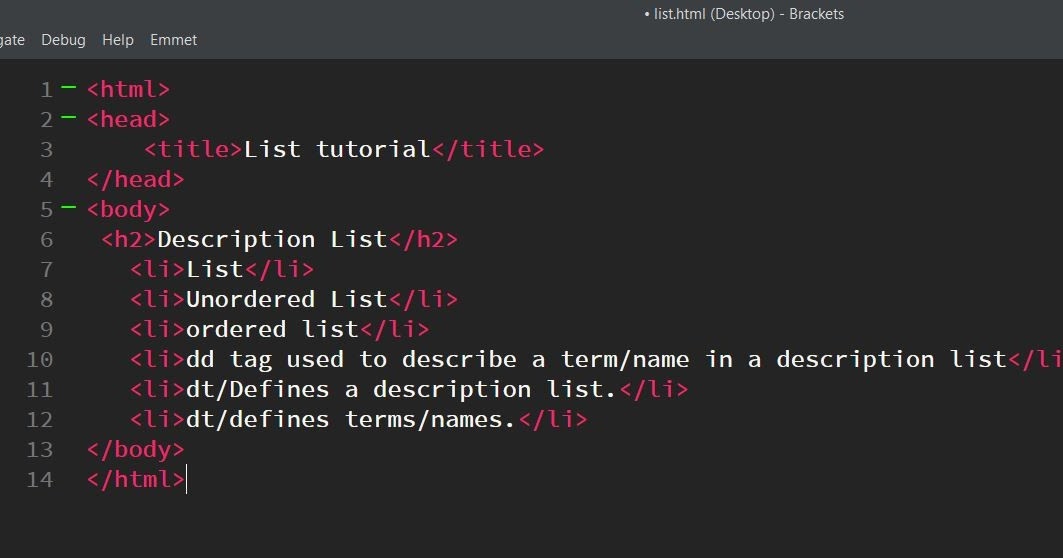1063x558 pixels.
Task: Collapse the head tag fold marker on line 2
Action: (x=68, y=117)
